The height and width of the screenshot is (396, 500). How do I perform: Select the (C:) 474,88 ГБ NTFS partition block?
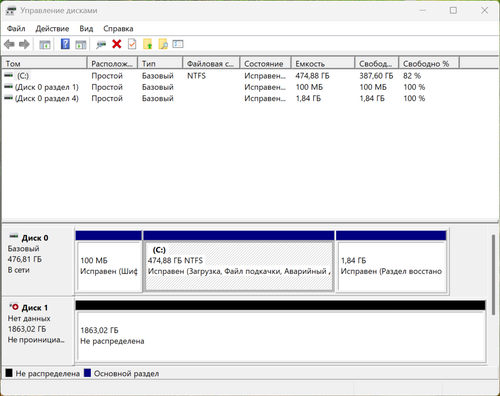tap(239, 266)
